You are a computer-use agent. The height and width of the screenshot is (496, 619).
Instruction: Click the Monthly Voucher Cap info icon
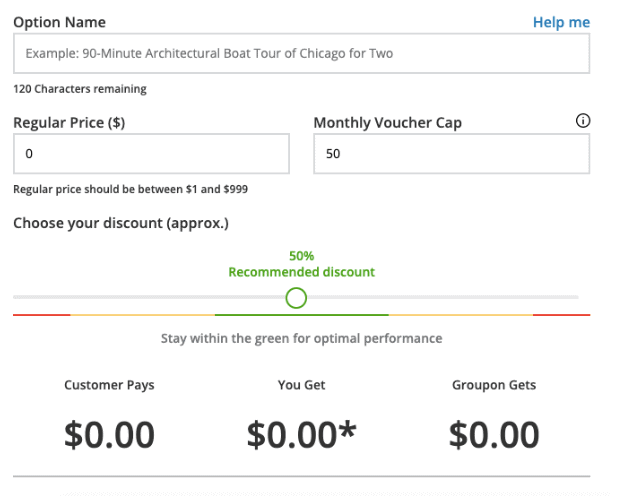click(583, 120)
